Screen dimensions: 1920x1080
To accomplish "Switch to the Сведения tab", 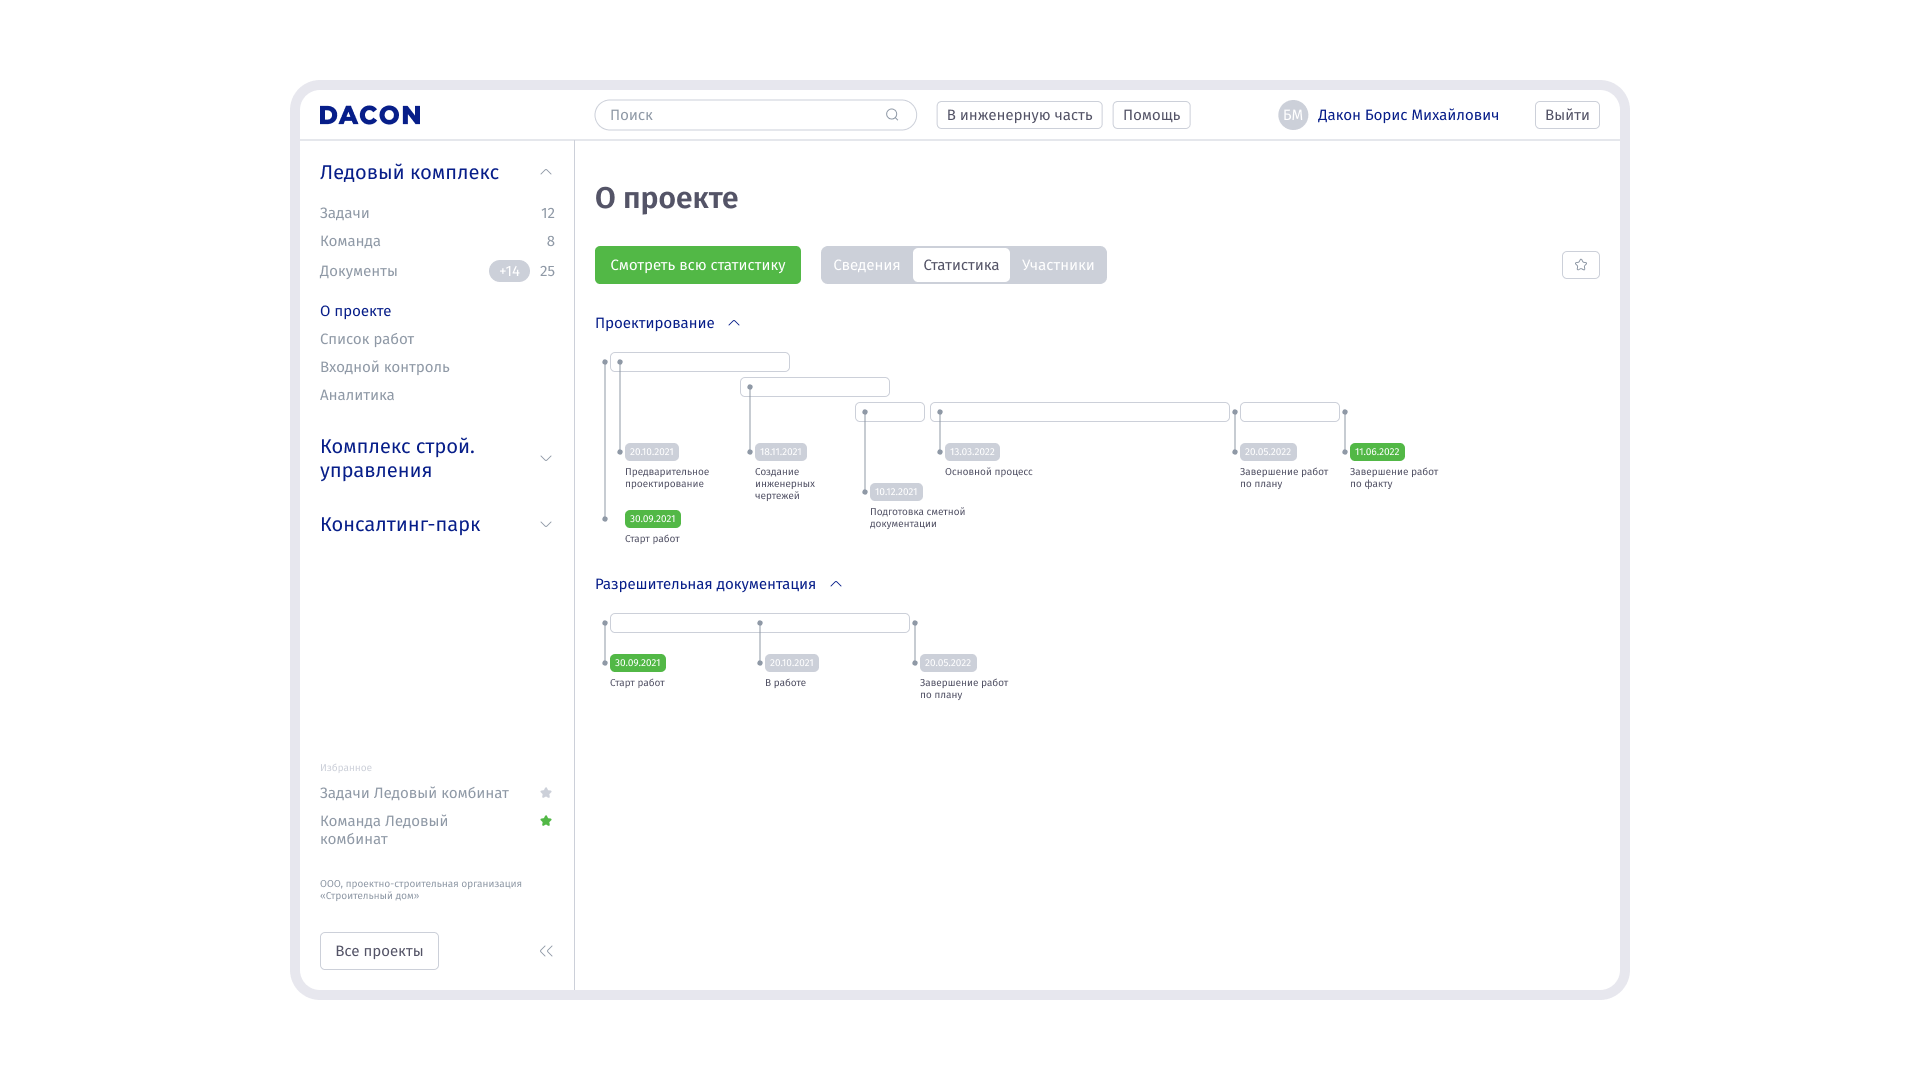I will (866, 265).
